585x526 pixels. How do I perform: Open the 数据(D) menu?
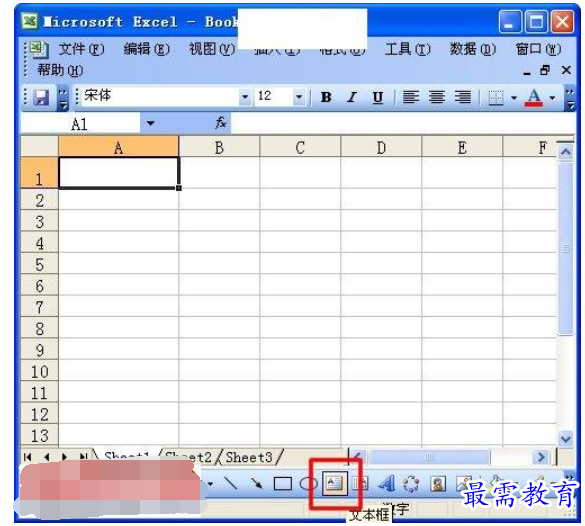(x=473, y=49)
